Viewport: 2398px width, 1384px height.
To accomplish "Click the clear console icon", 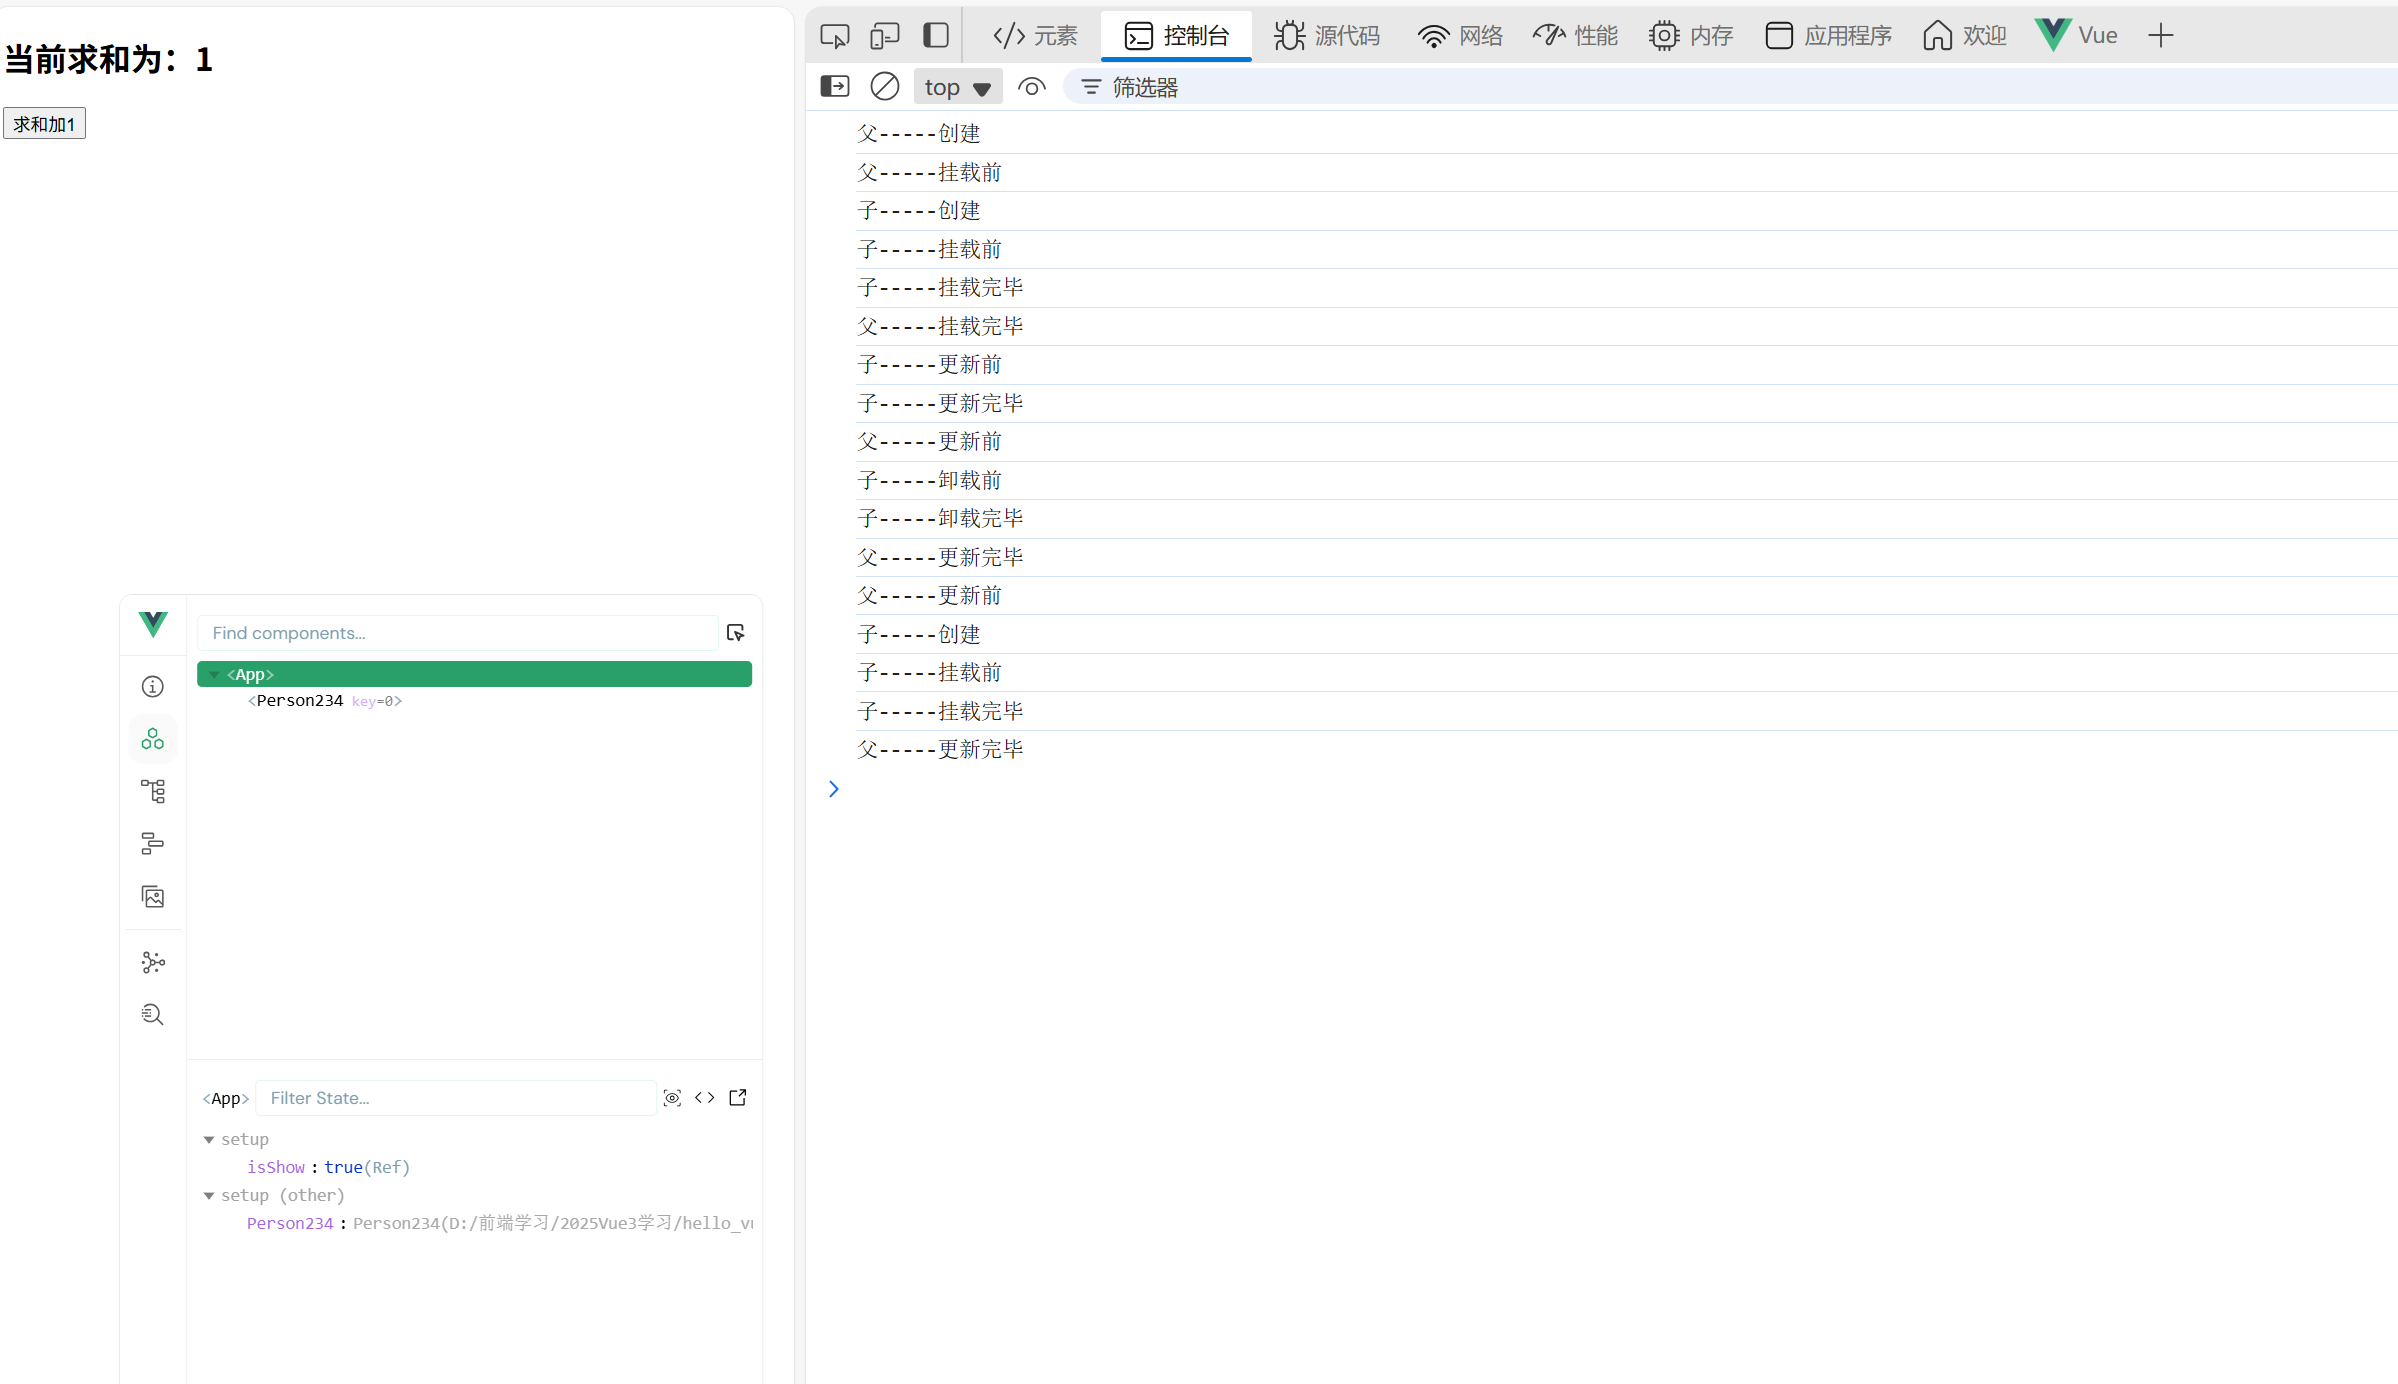I will click(x=884, y=87).
